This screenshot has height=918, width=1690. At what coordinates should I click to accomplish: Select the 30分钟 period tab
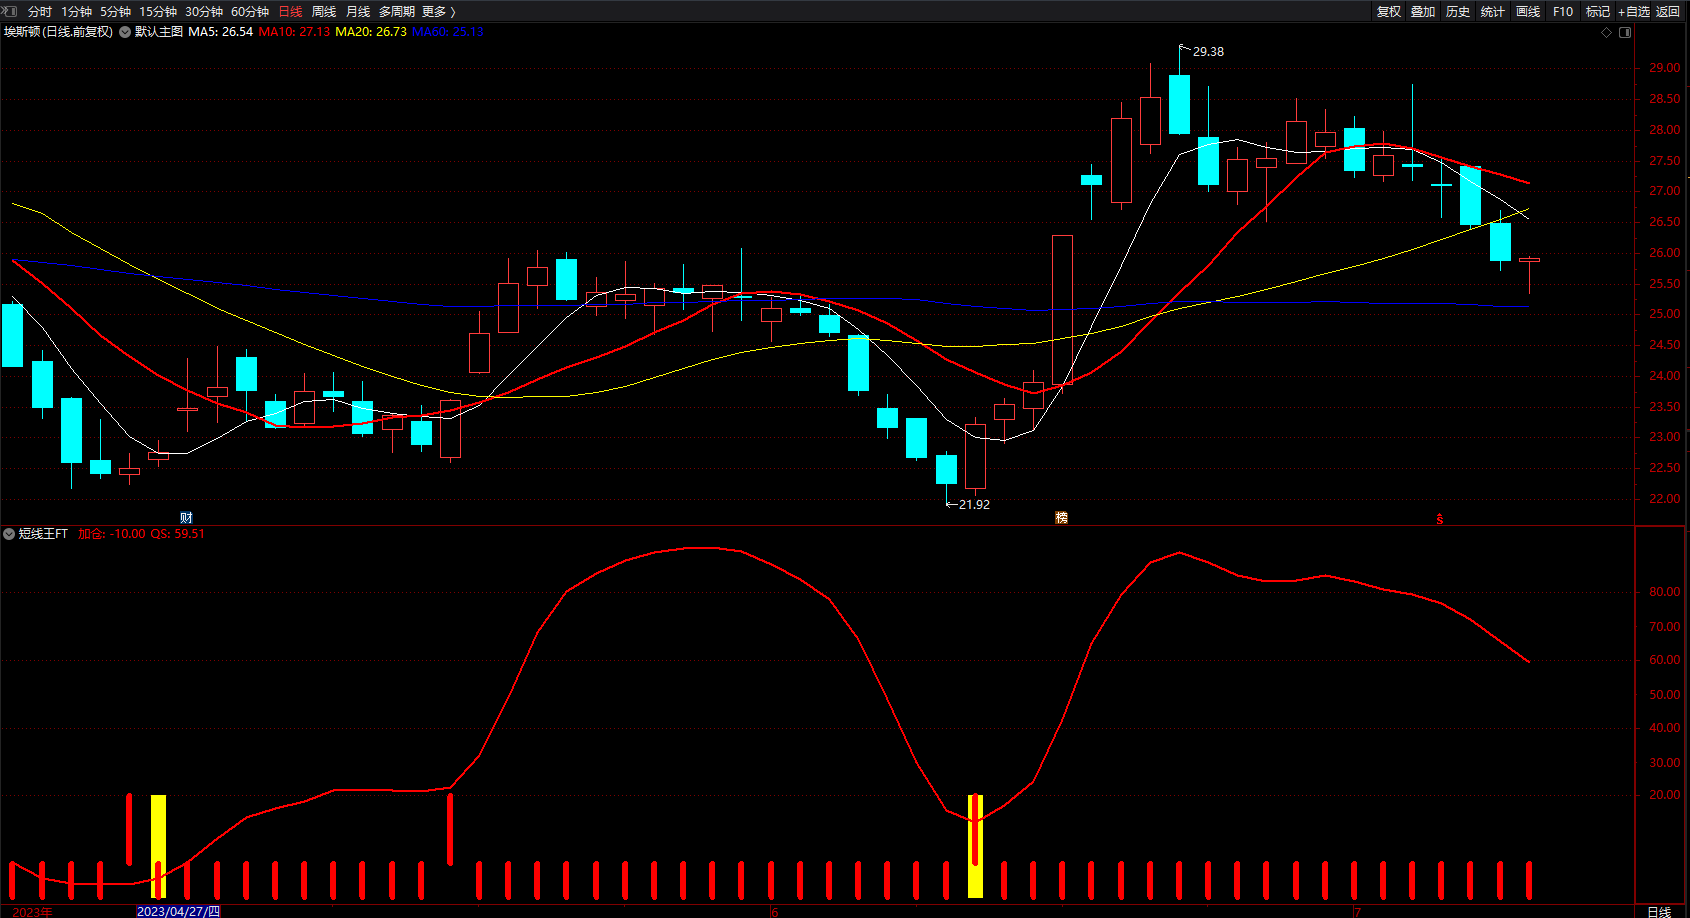(x=204, y=12)
